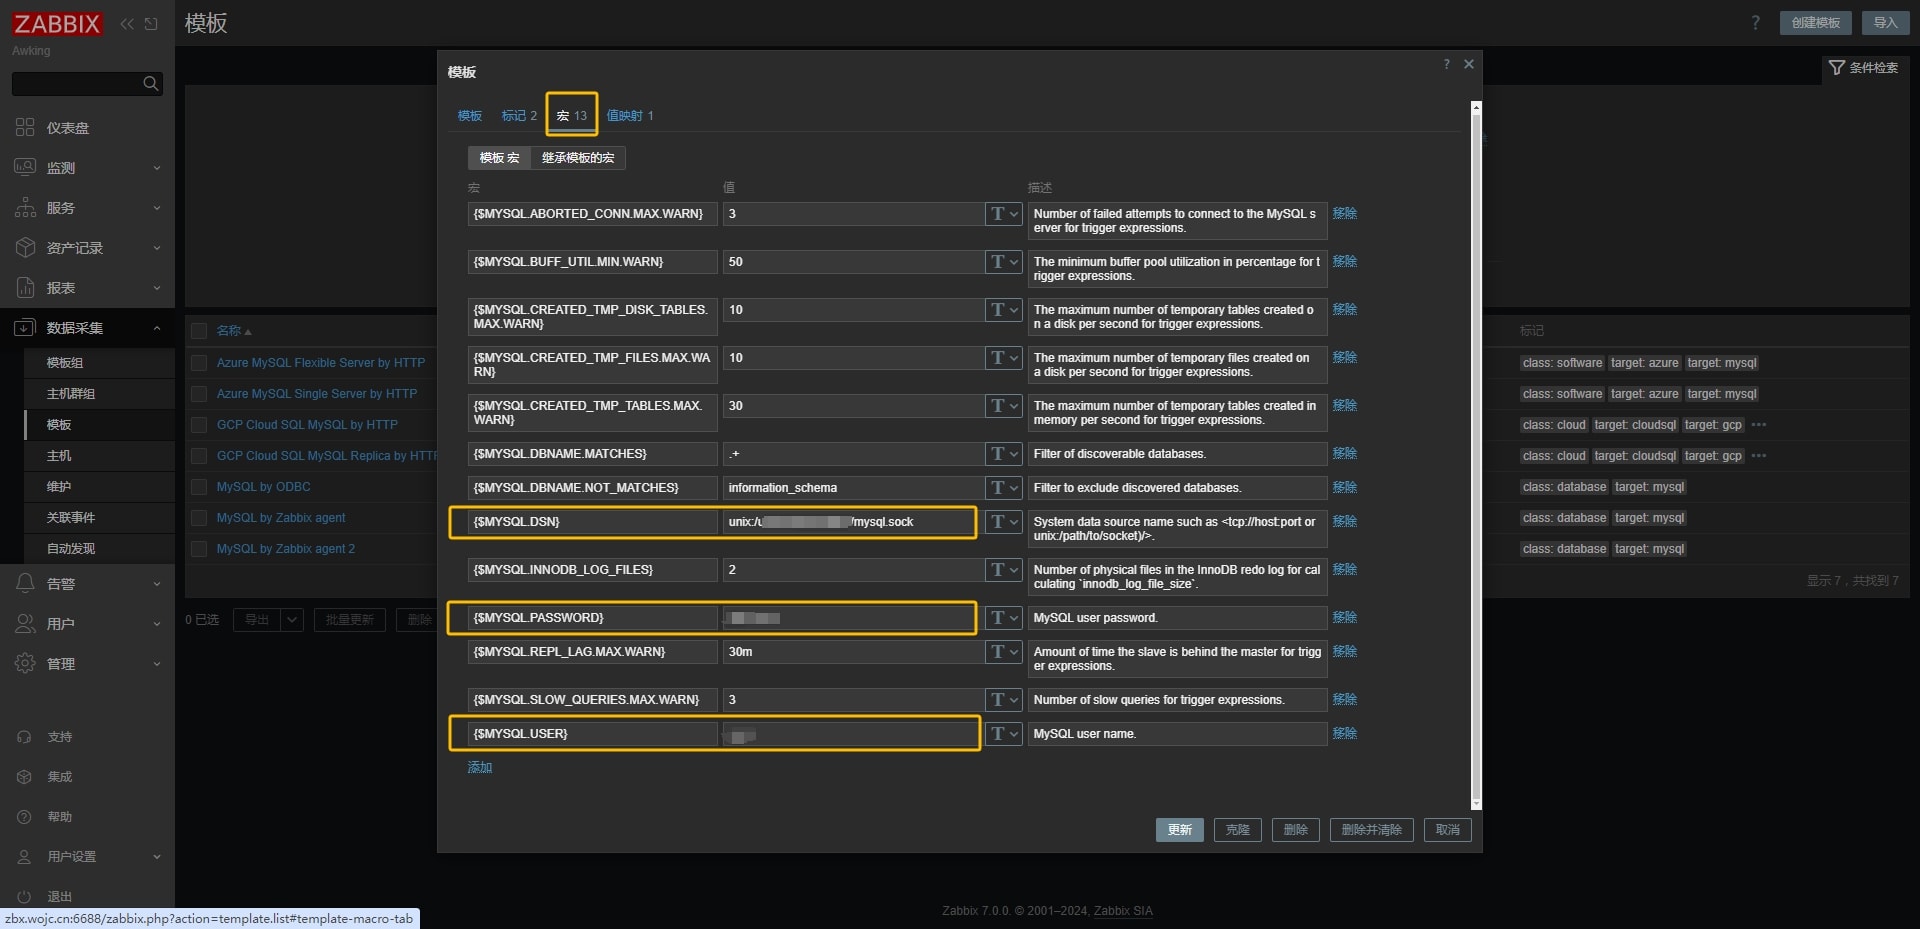Screen dimensions: 1920x929
Task: Check MySQL by ODBC row
Action: [x=199, y=487]
